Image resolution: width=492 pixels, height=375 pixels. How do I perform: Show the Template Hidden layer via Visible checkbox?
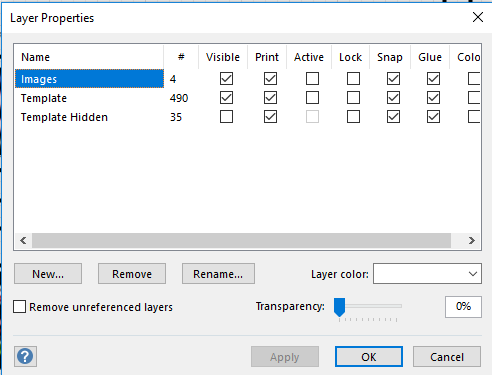click(x=226, y=117)
